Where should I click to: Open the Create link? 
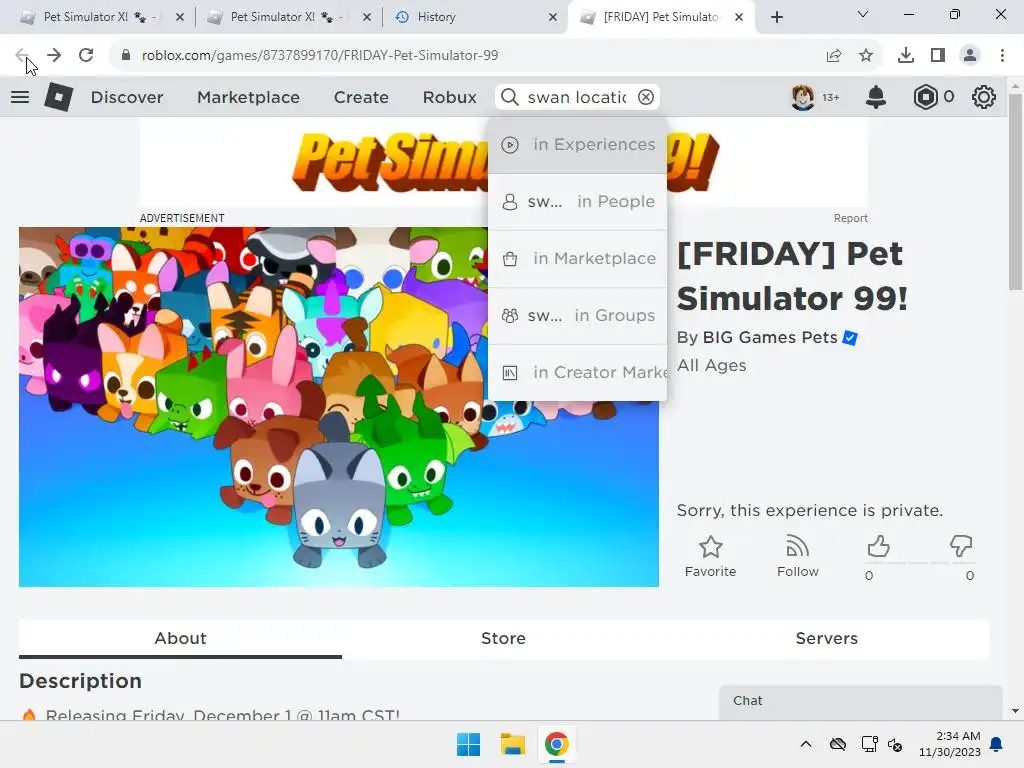click(361, 97)
